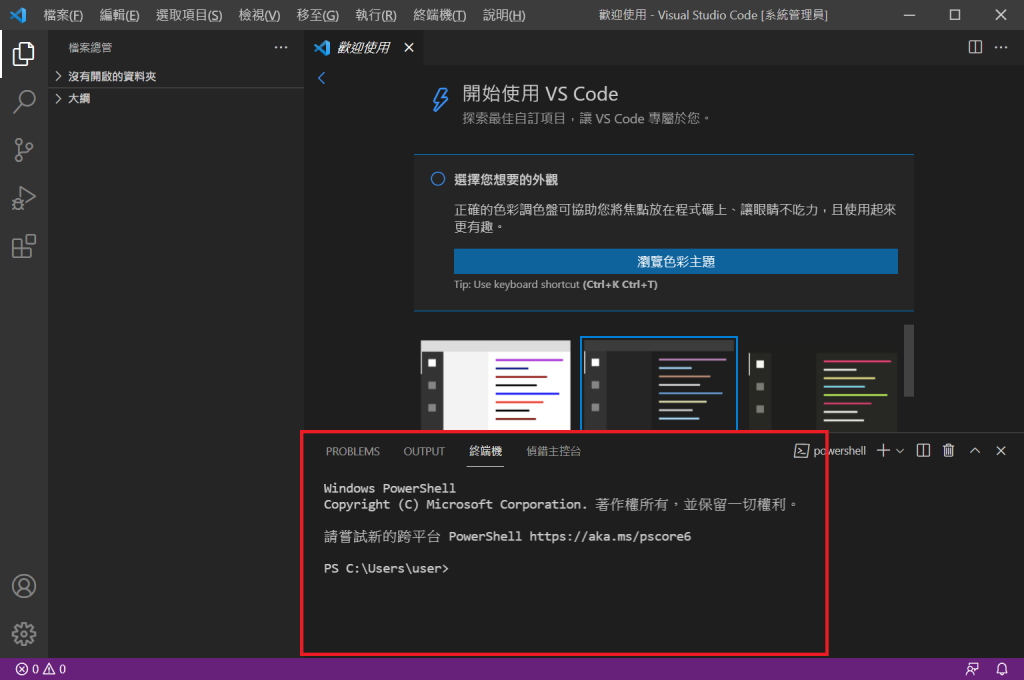Go back using the blue chevron arrow
The width and height of the screenshot is (1024, 680).
click(x=321, y=78)
